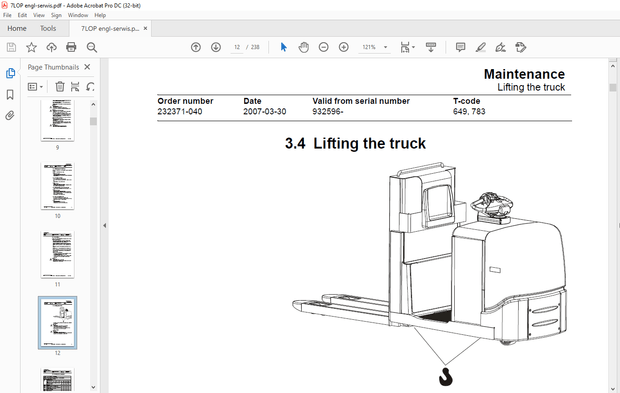Go to next page with the down arrow
The image size is (620, 393).
(x=216, y=47)
